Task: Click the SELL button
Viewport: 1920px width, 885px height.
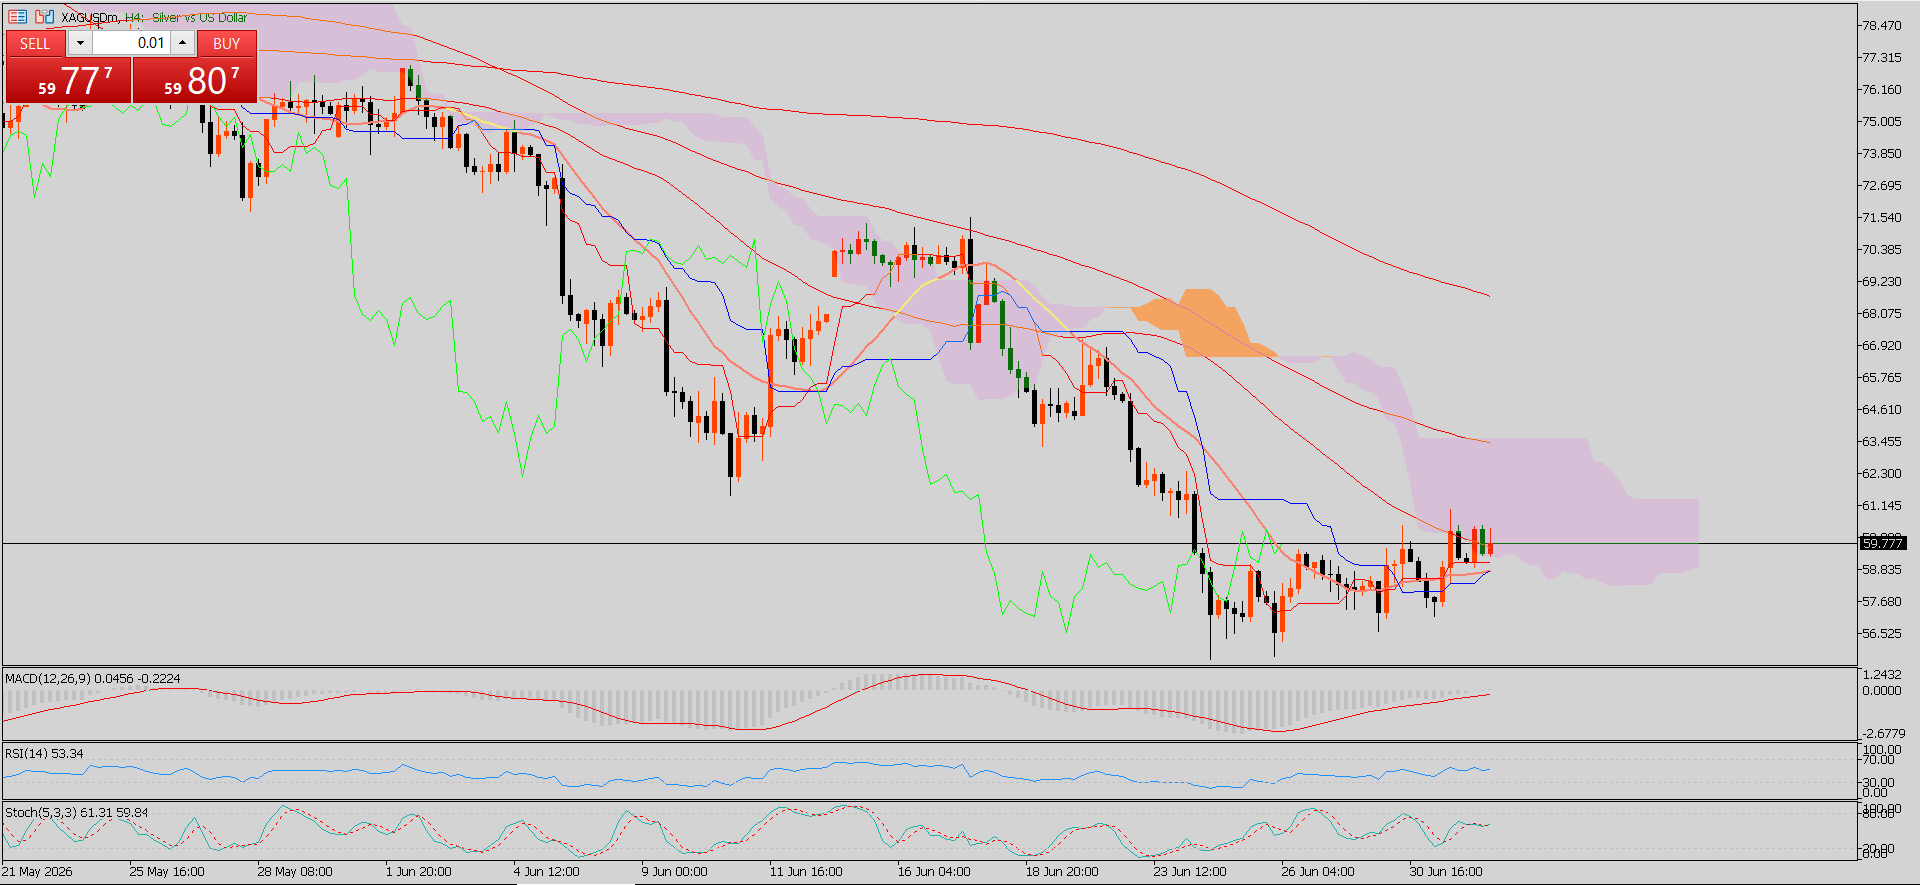Action: 35,43
